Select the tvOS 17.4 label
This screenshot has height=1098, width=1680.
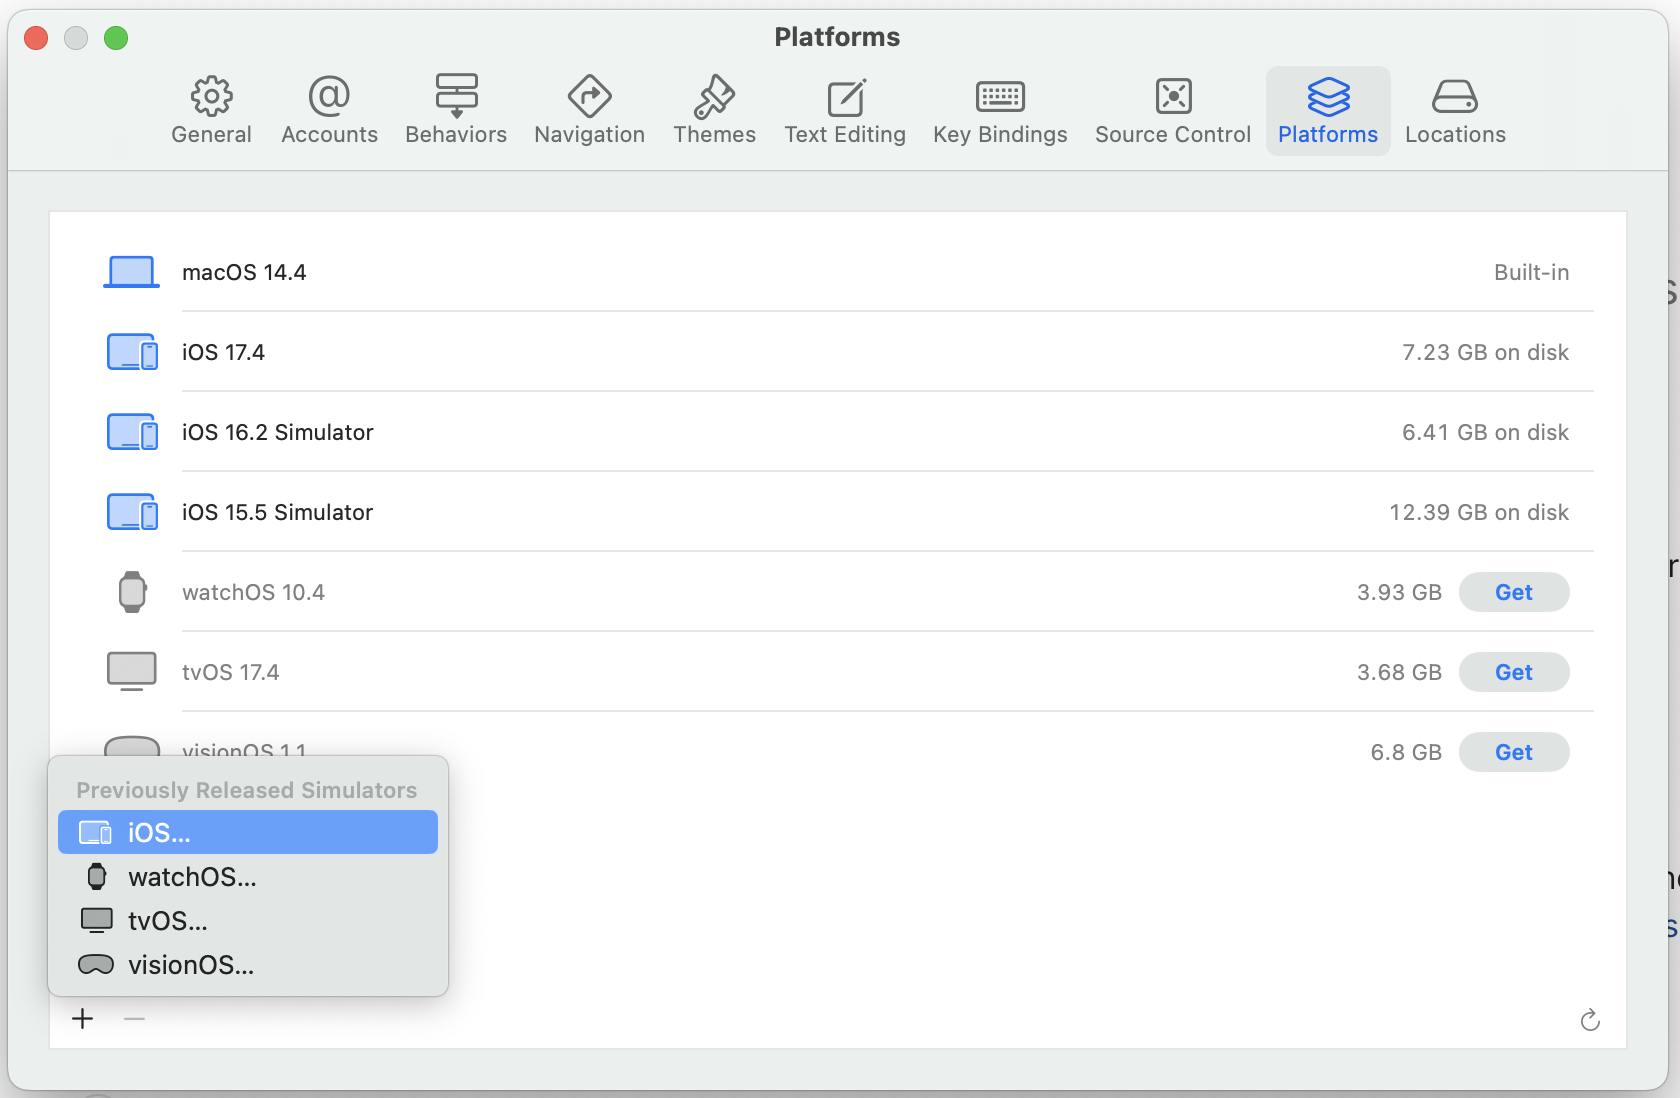coord(231,672)
